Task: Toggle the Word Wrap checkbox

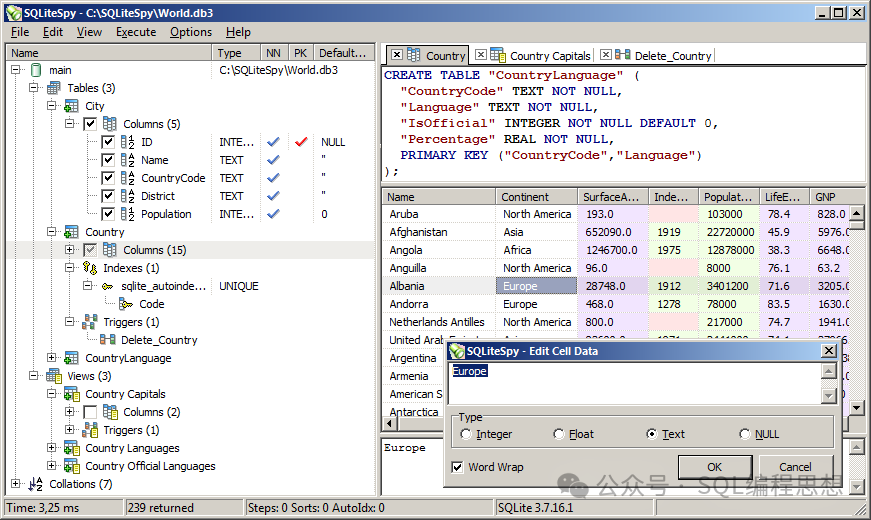Action: click(457, 467)
